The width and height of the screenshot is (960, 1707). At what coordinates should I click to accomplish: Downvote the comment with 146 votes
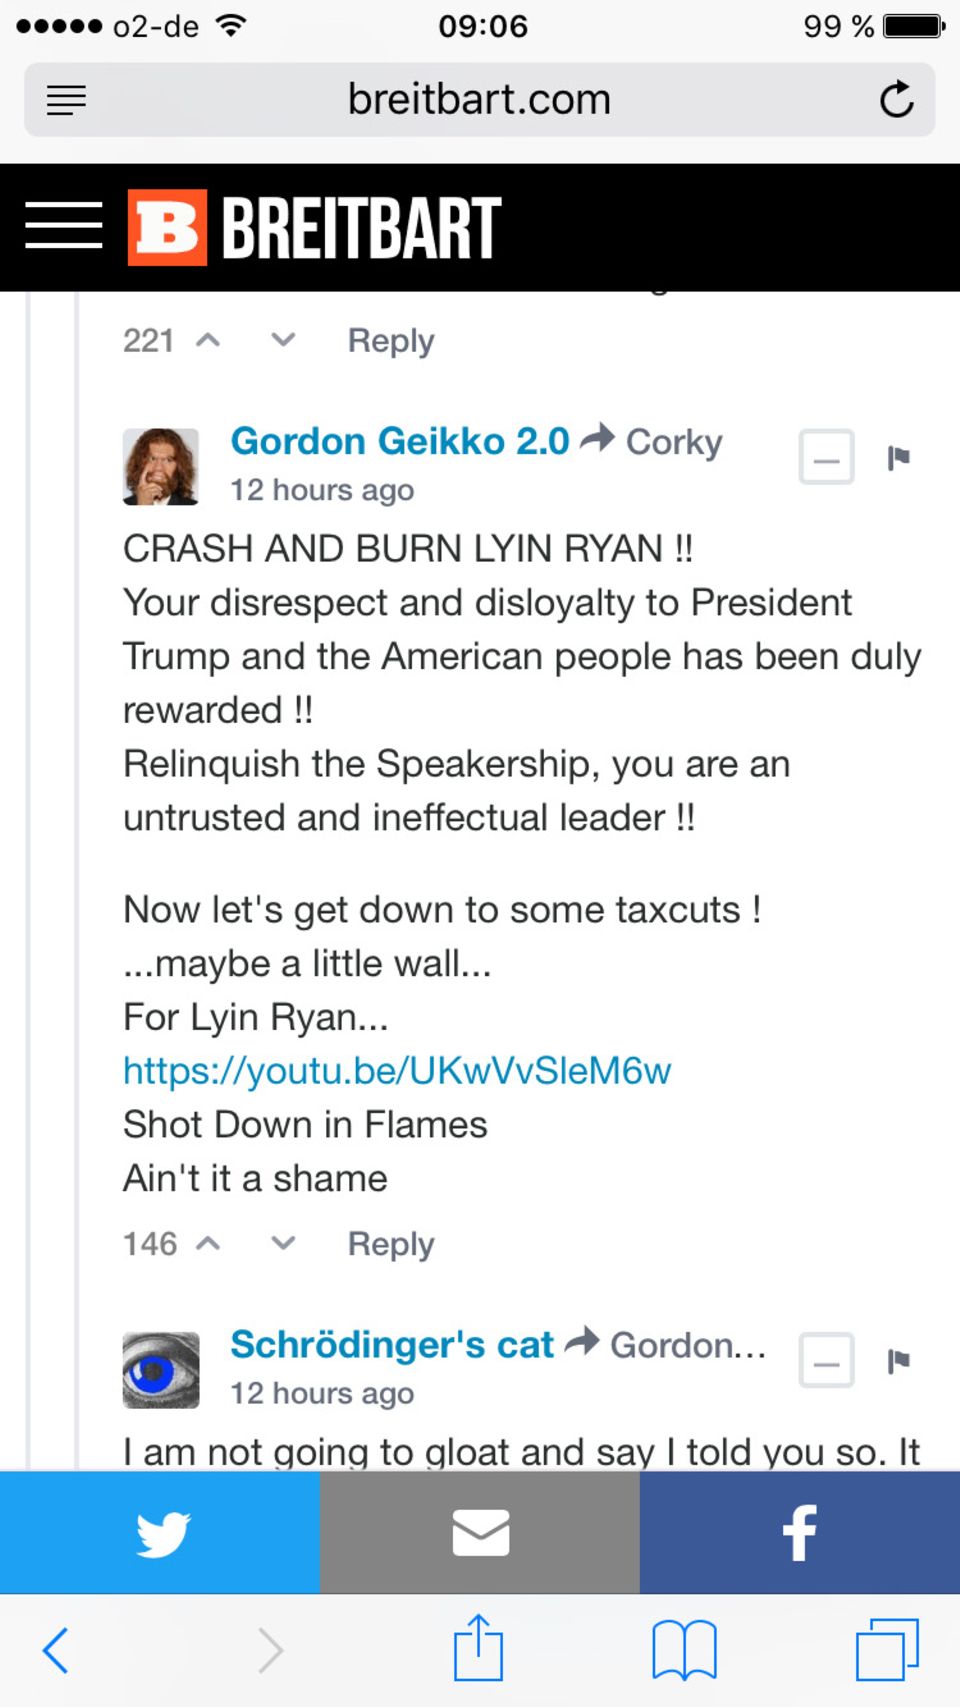(283, 1243)
